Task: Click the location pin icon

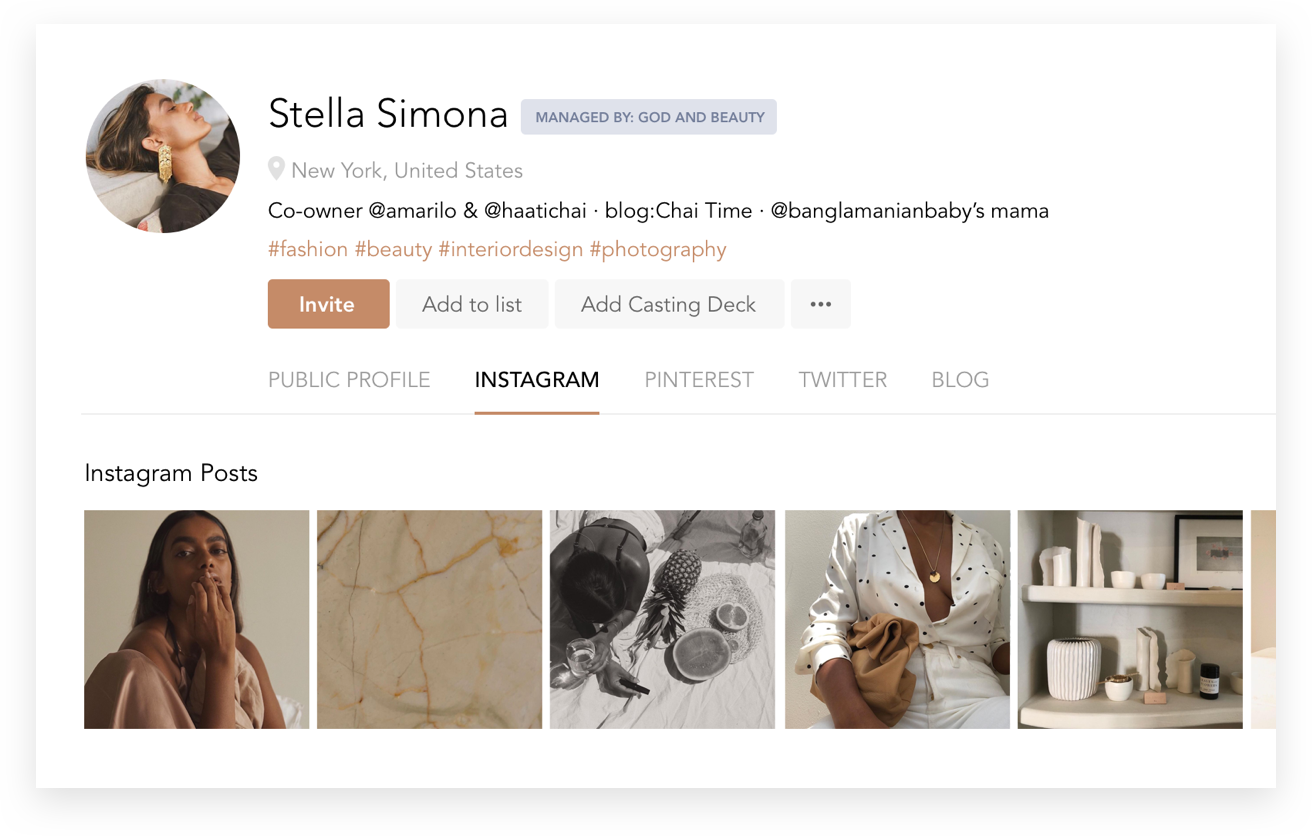Action: (276, 169)
